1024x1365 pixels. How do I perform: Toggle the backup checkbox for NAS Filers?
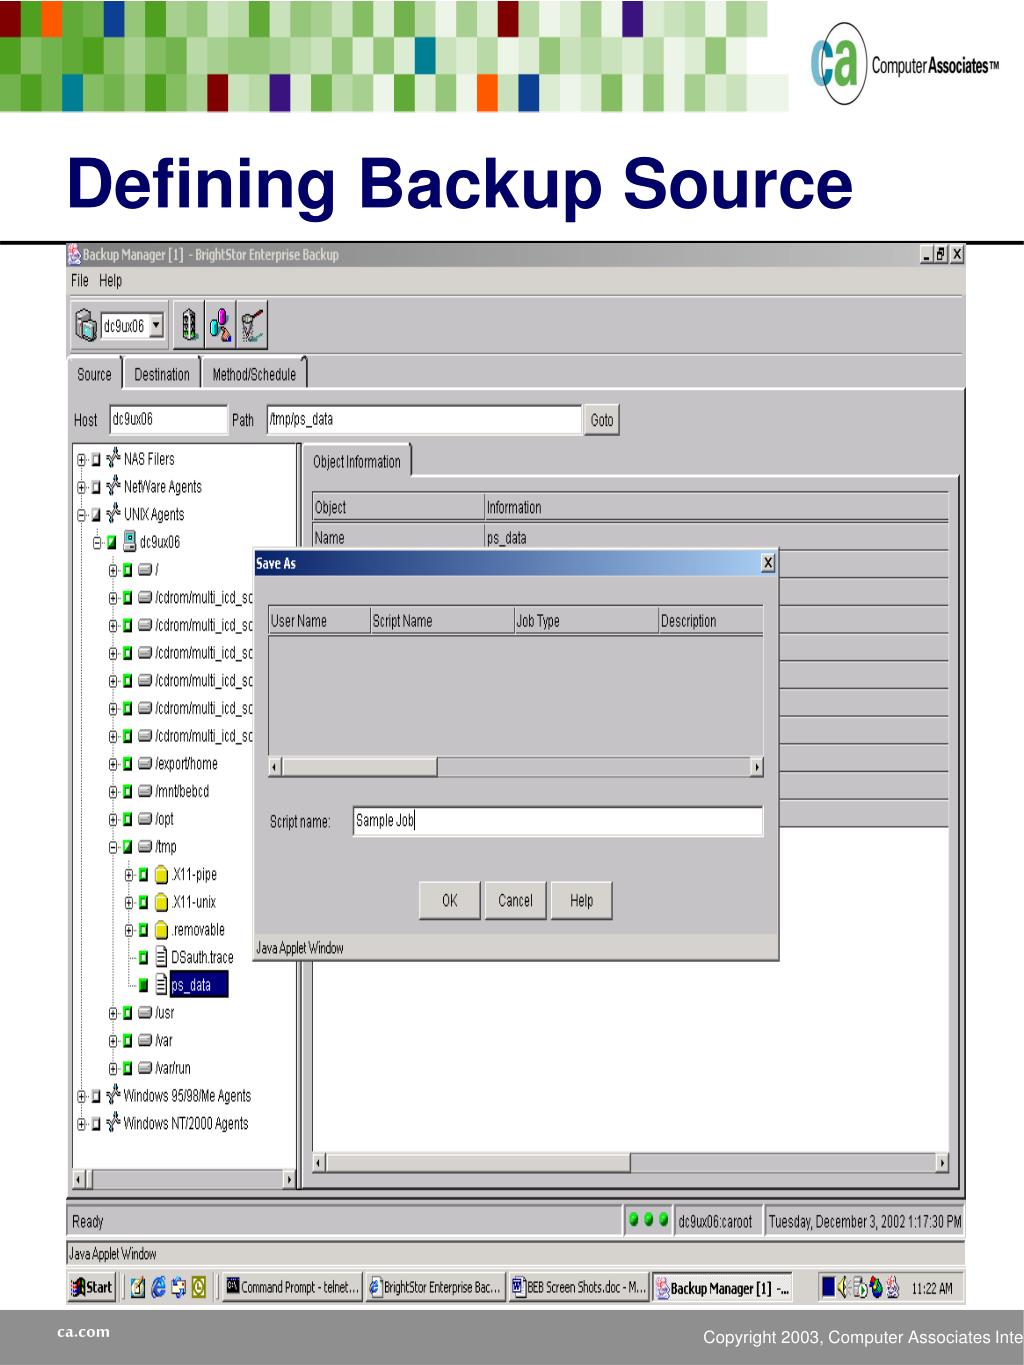(x=96, y=460)
